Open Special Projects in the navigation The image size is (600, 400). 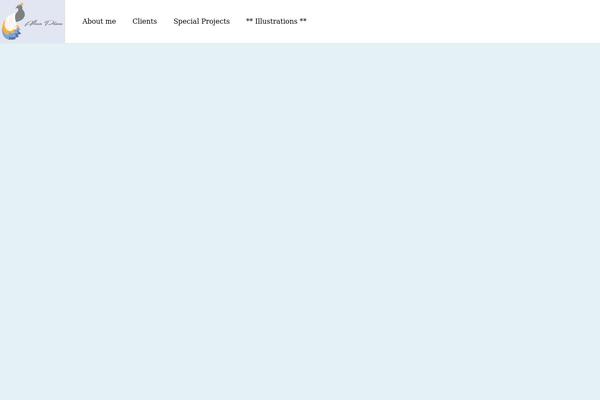point(202,21)
